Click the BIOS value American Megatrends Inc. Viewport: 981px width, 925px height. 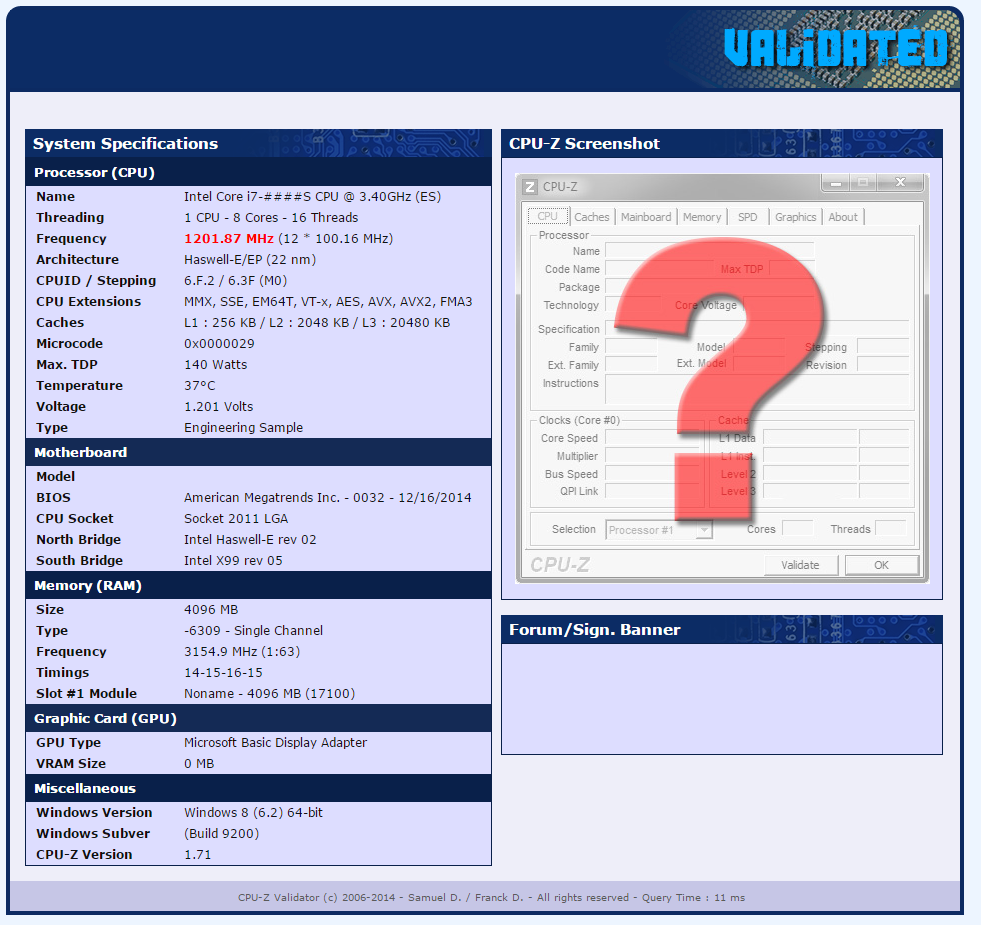pos(327,498)
